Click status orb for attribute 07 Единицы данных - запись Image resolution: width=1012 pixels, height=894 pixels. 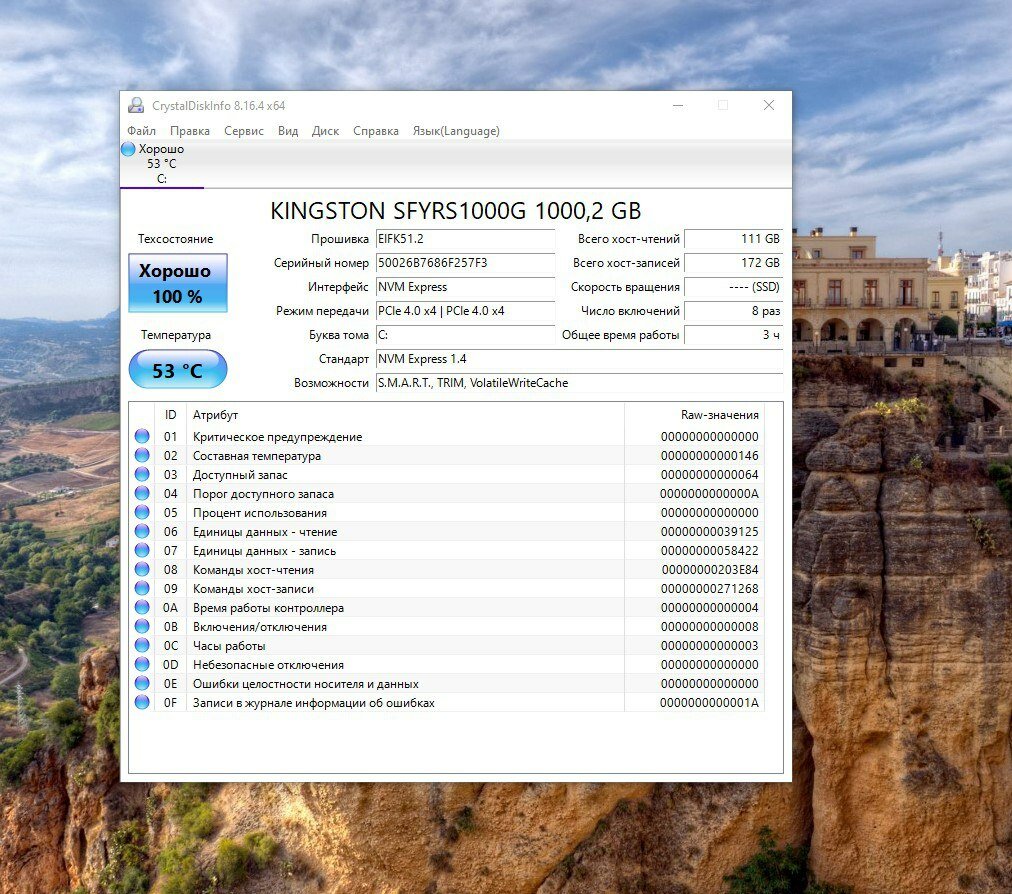[x=142, y=551]
